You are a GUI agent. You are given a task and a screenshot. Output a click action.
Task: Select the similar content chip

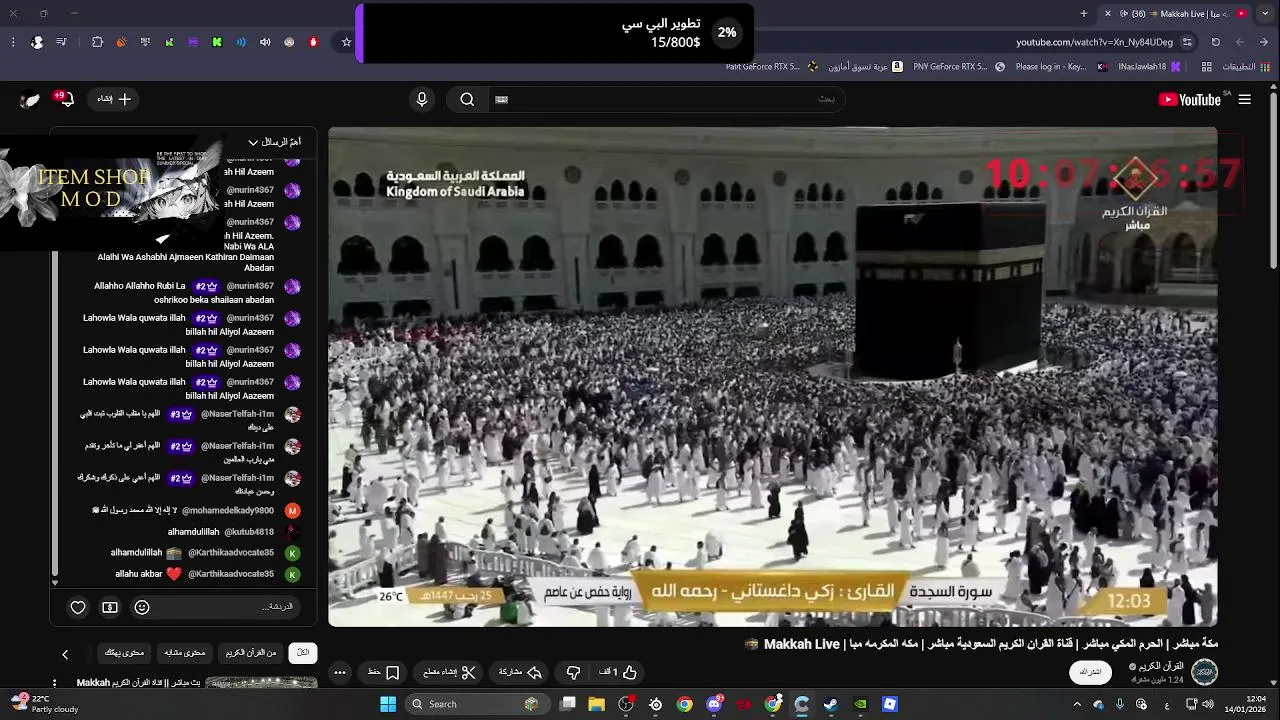185,652
